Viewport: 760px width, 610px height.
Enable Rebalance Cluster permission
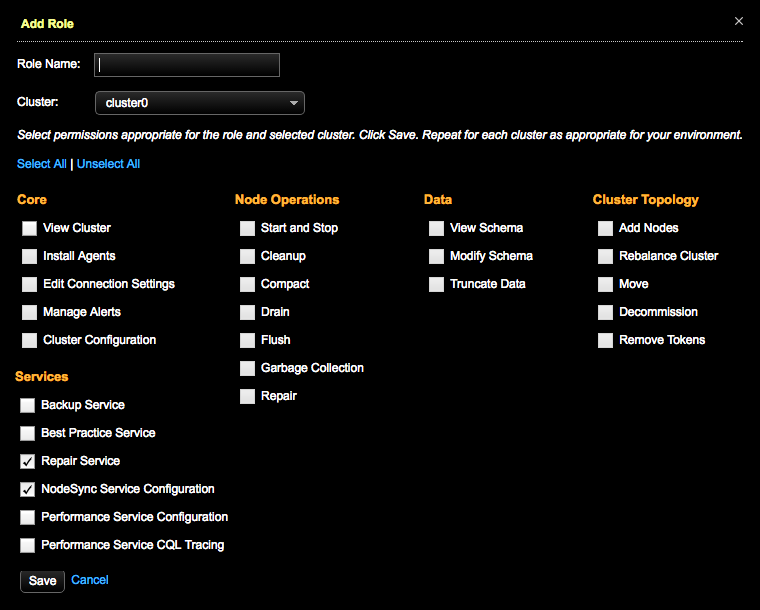pos(605,257)
